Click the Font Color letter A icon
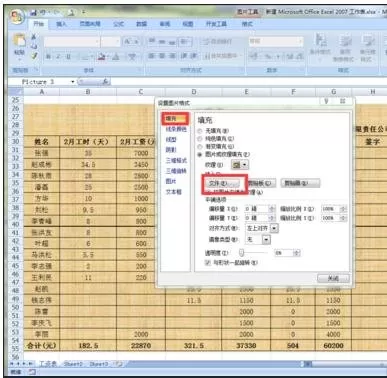Viewport: 387px width, 378px height. point(116,57)
